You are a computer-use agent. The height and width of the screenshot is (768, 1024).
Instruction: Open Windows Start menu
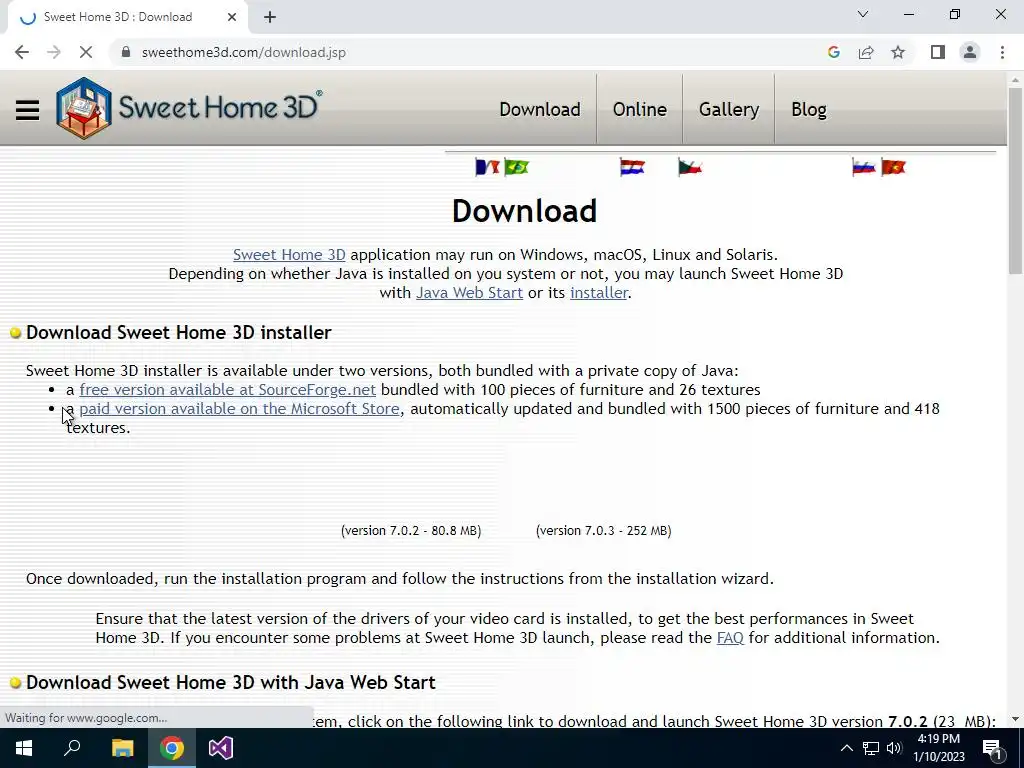click(24, 748)
